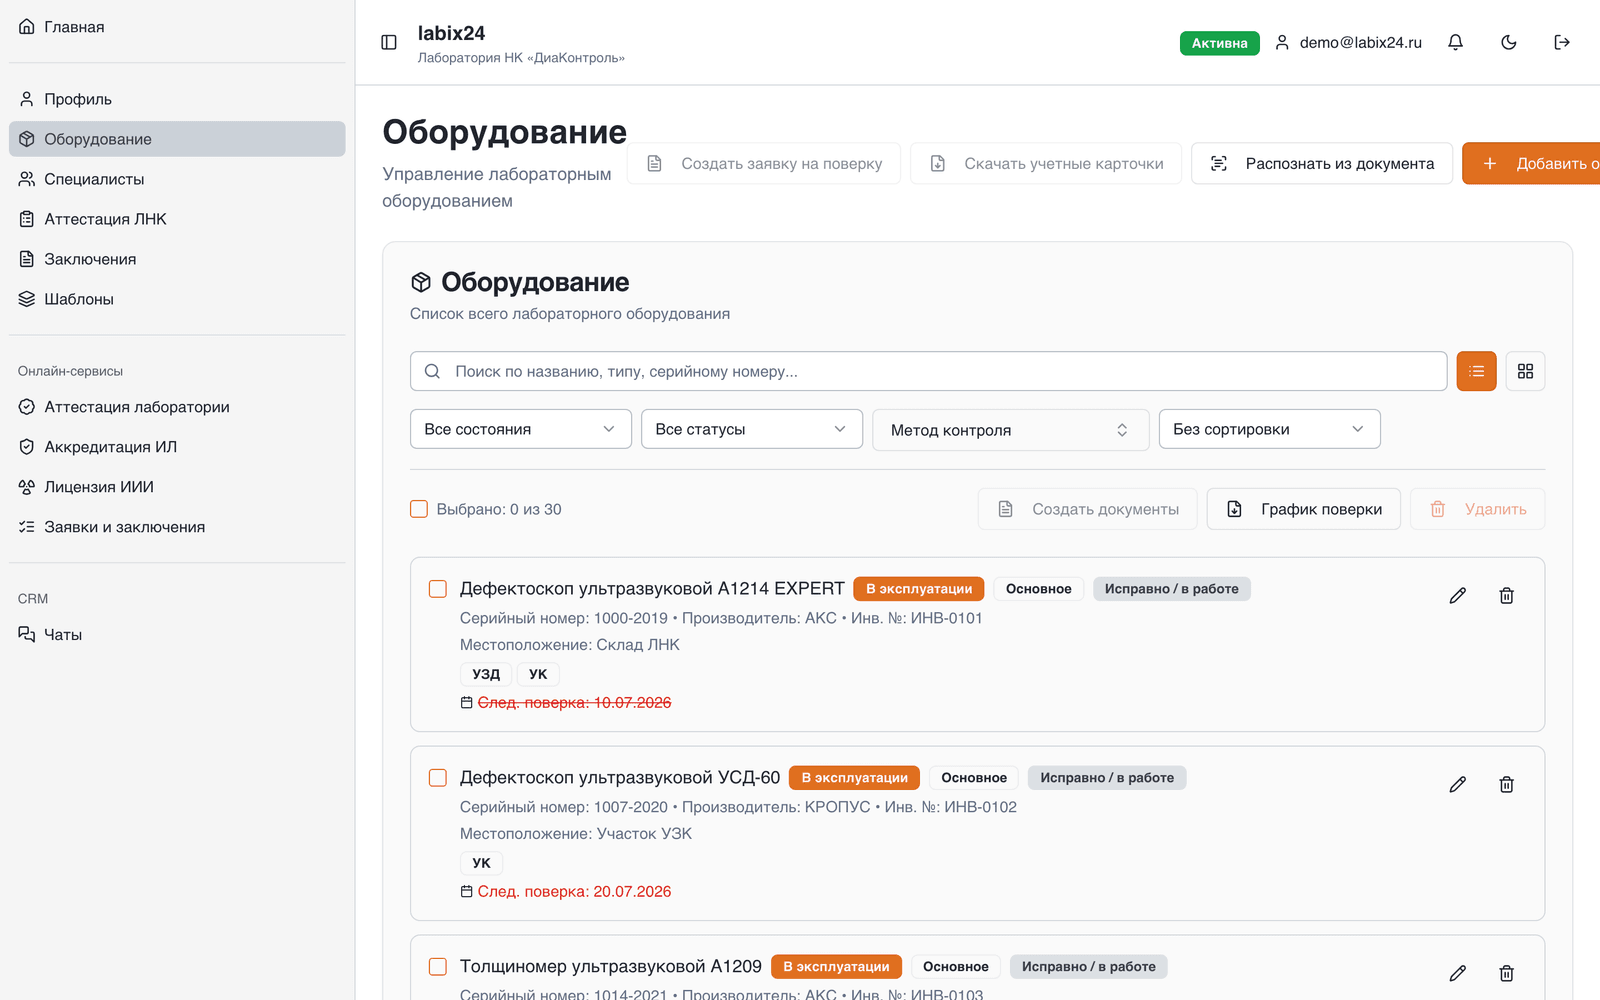The height and width of the screenshot is (1000, 1600).
Task: Open Оборудование in sidebar
Action: 177,139
